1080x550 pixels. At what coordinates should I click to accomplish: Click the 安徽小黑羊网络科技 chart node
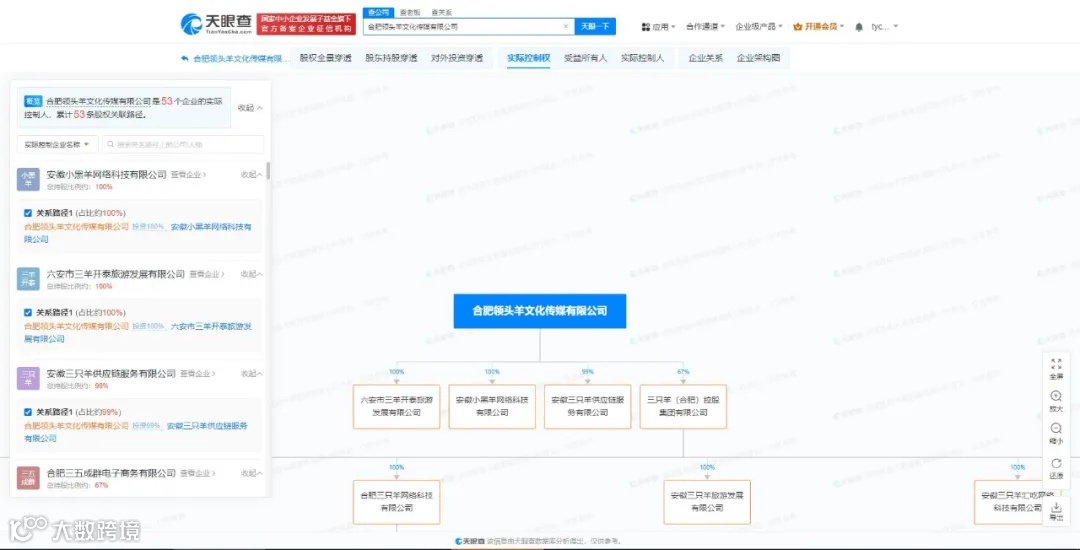492,406
